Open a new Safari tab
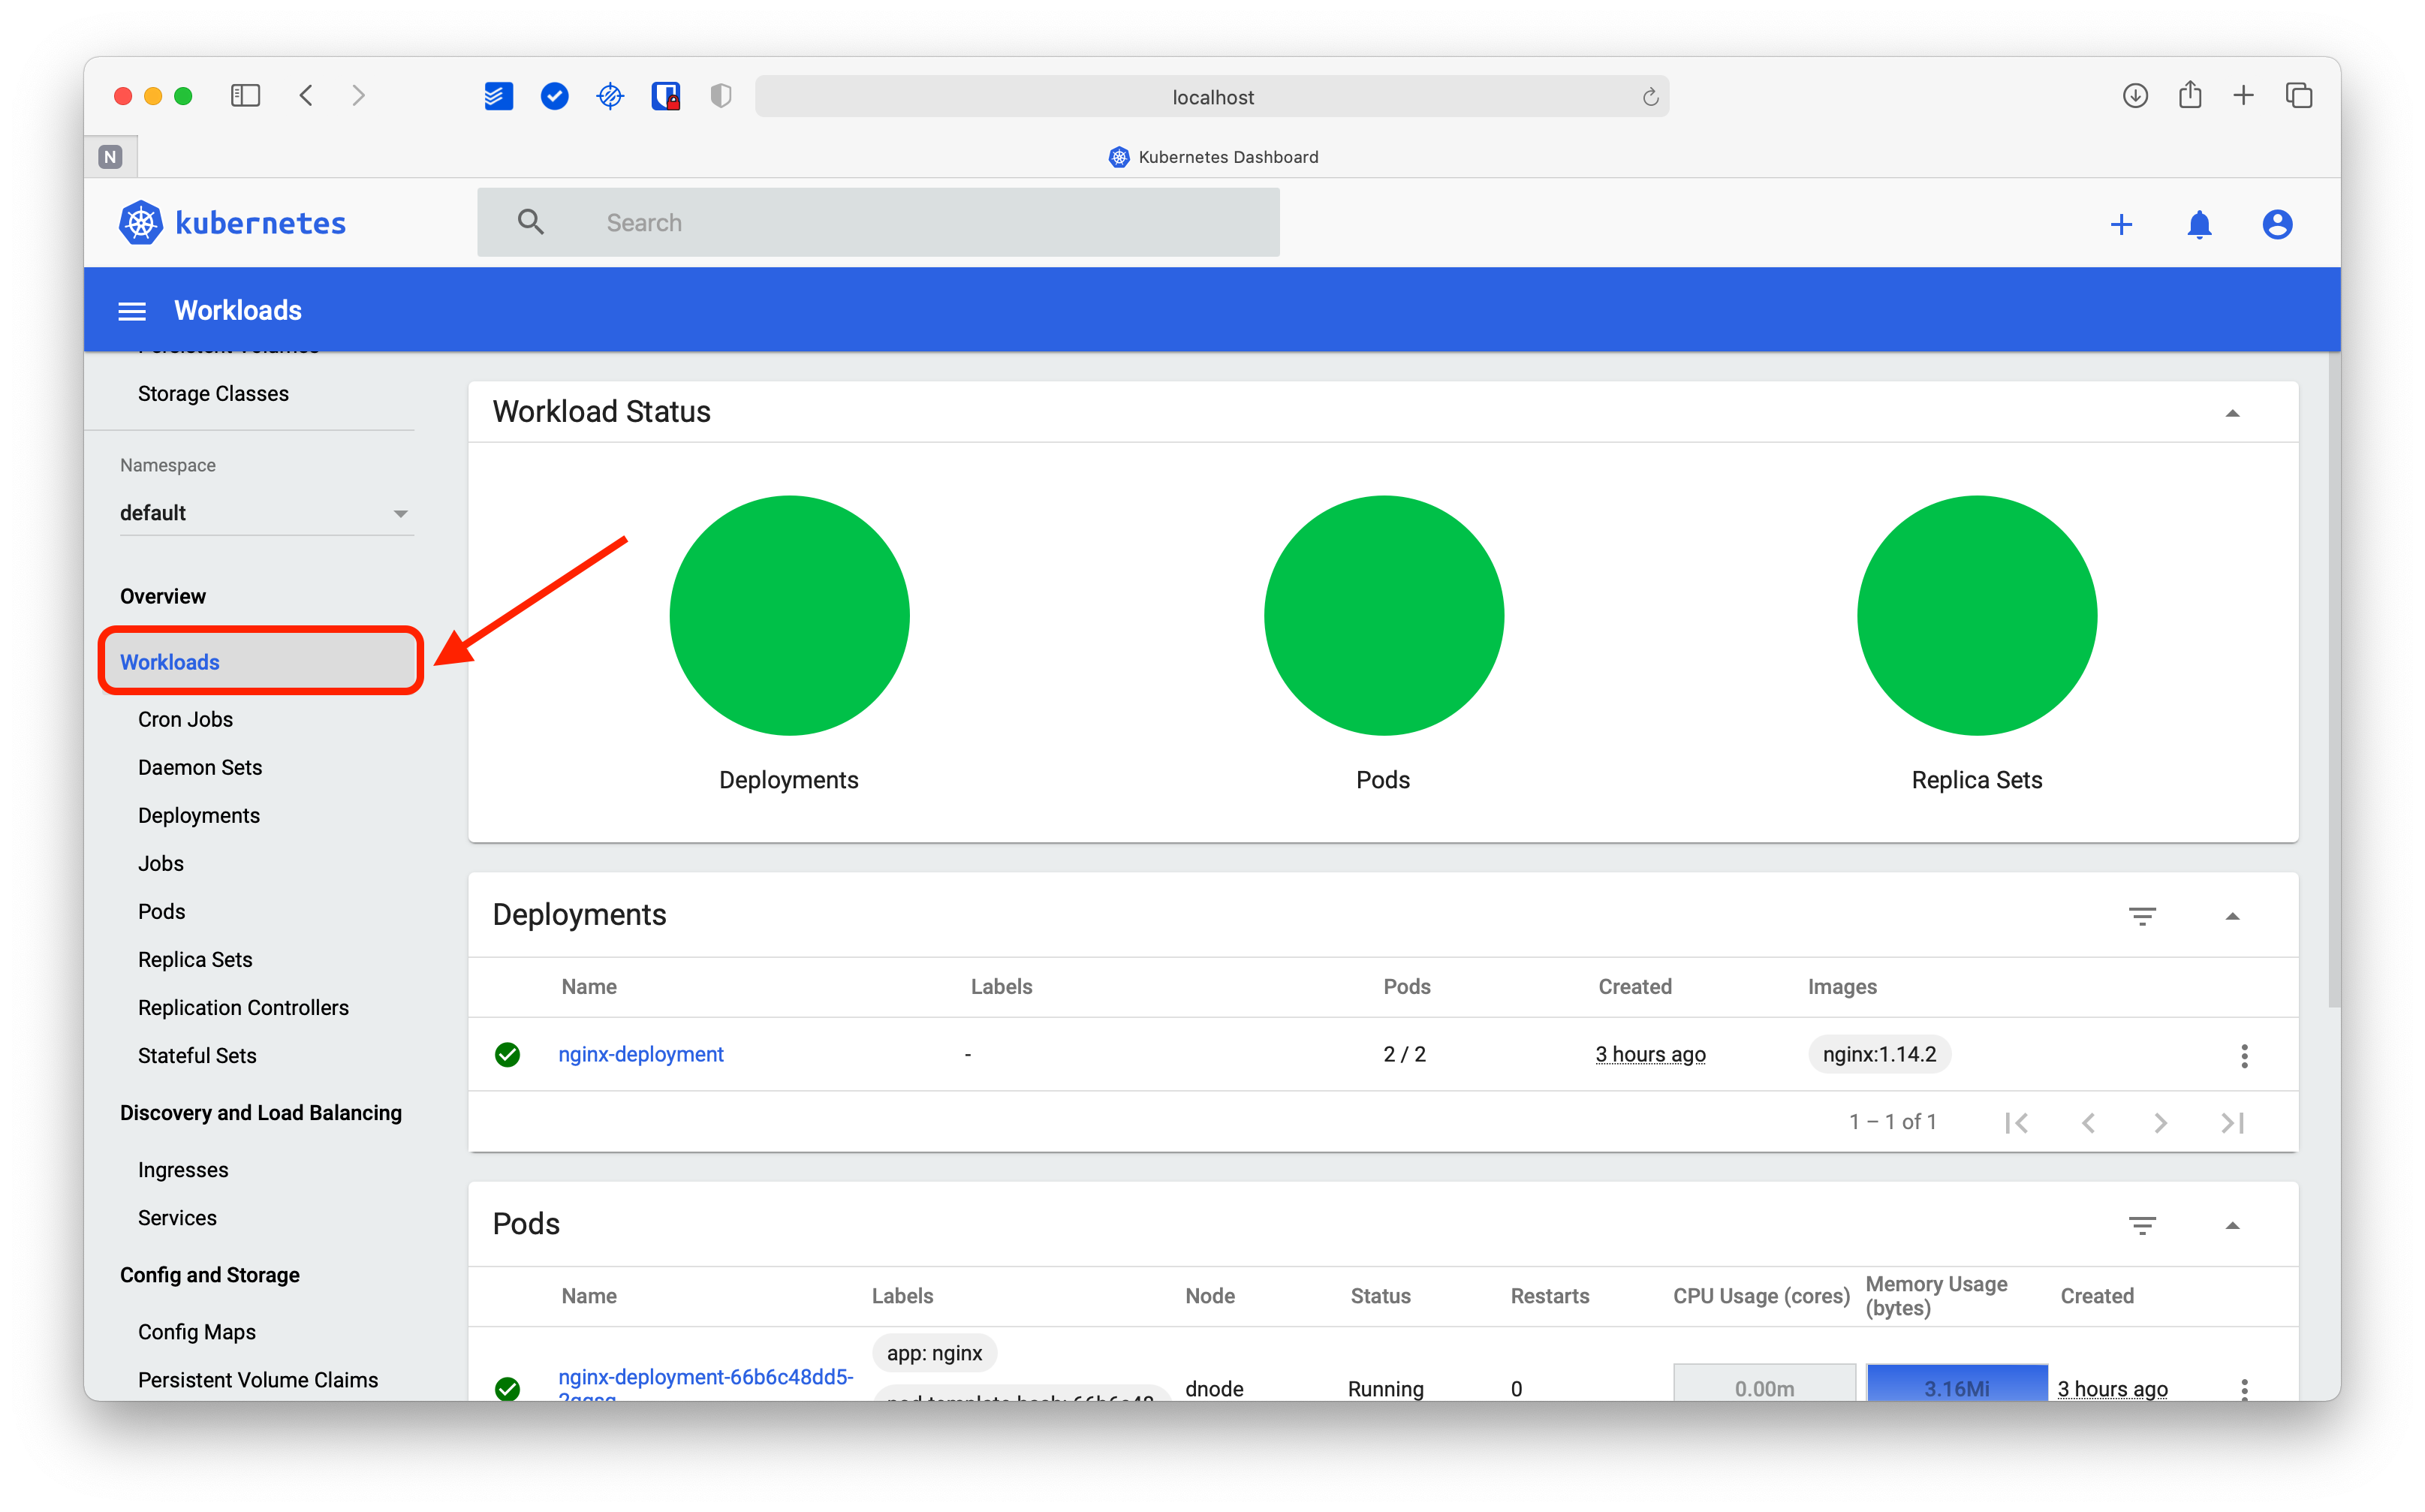The image size is (2425, 1512). coord(2243,96)
